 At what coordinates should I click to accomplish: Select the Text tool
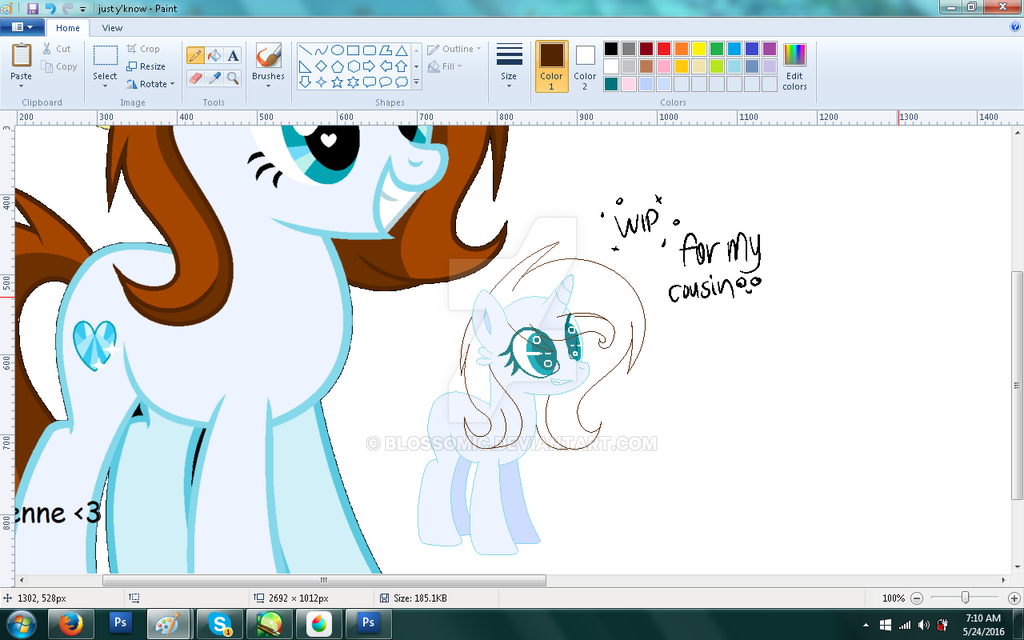(x=233, y=56)
